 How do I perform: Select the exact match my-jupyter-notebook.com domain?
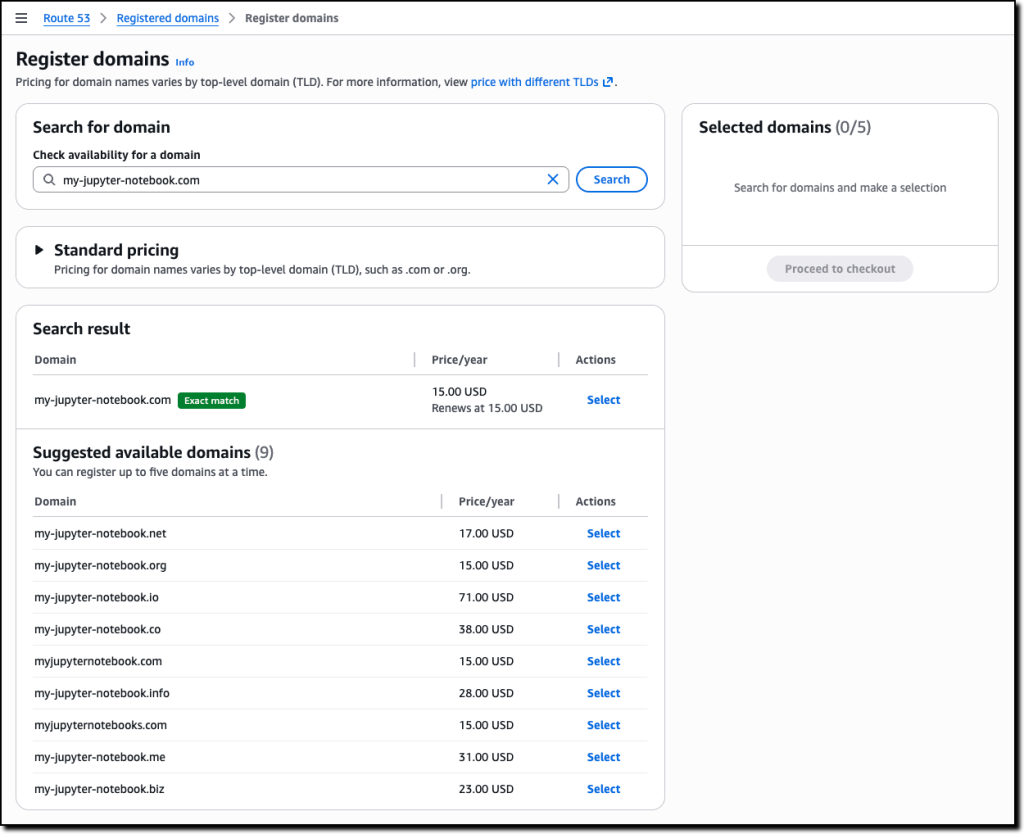pos(603,400)
